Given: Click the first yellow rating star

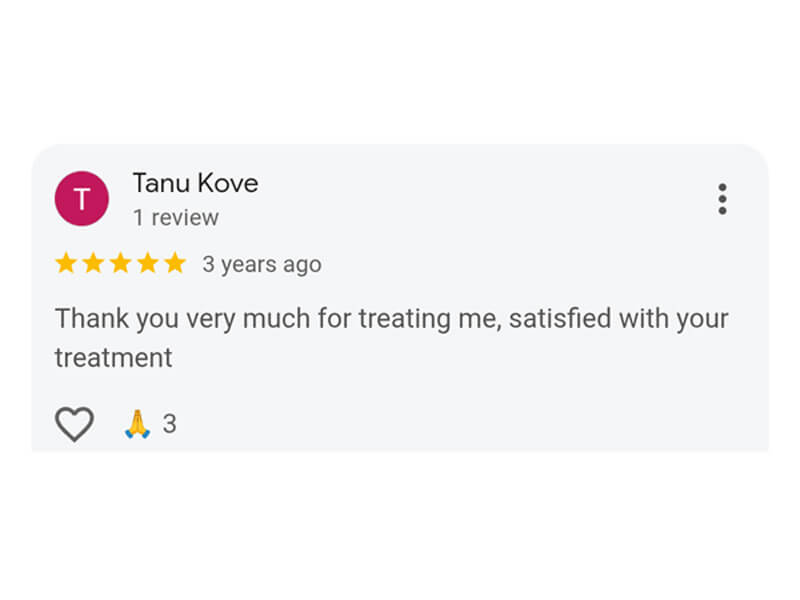Looking at the screenshot, I should point(66,264).
